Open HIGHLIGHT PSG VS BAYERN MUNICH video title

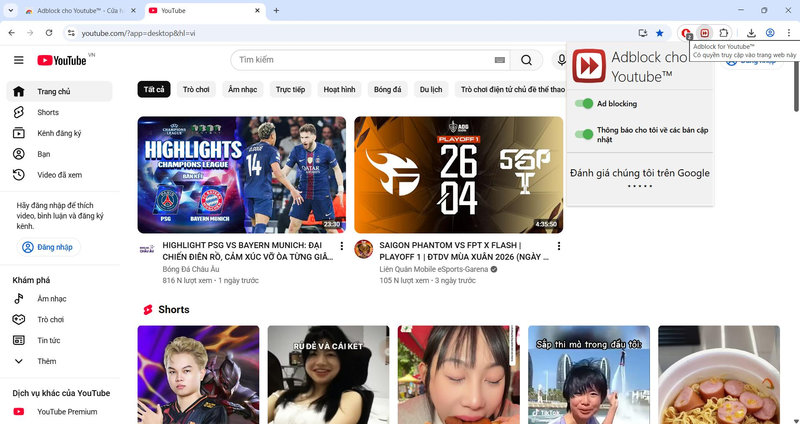[248, 251]
